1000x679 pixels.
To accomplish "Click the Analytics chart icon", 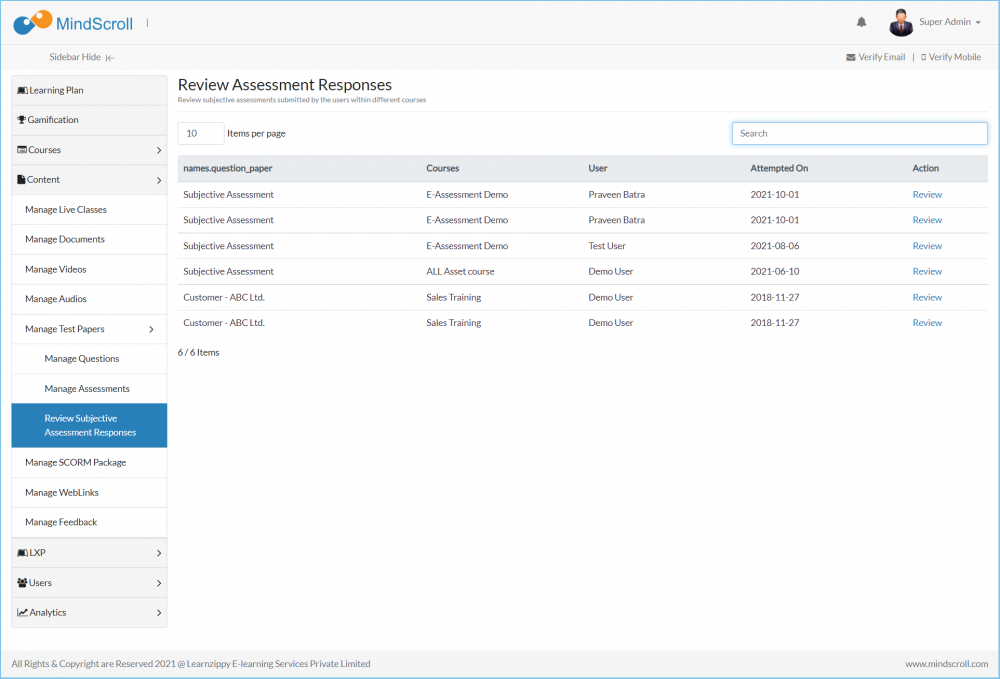I will click(22, 613).
